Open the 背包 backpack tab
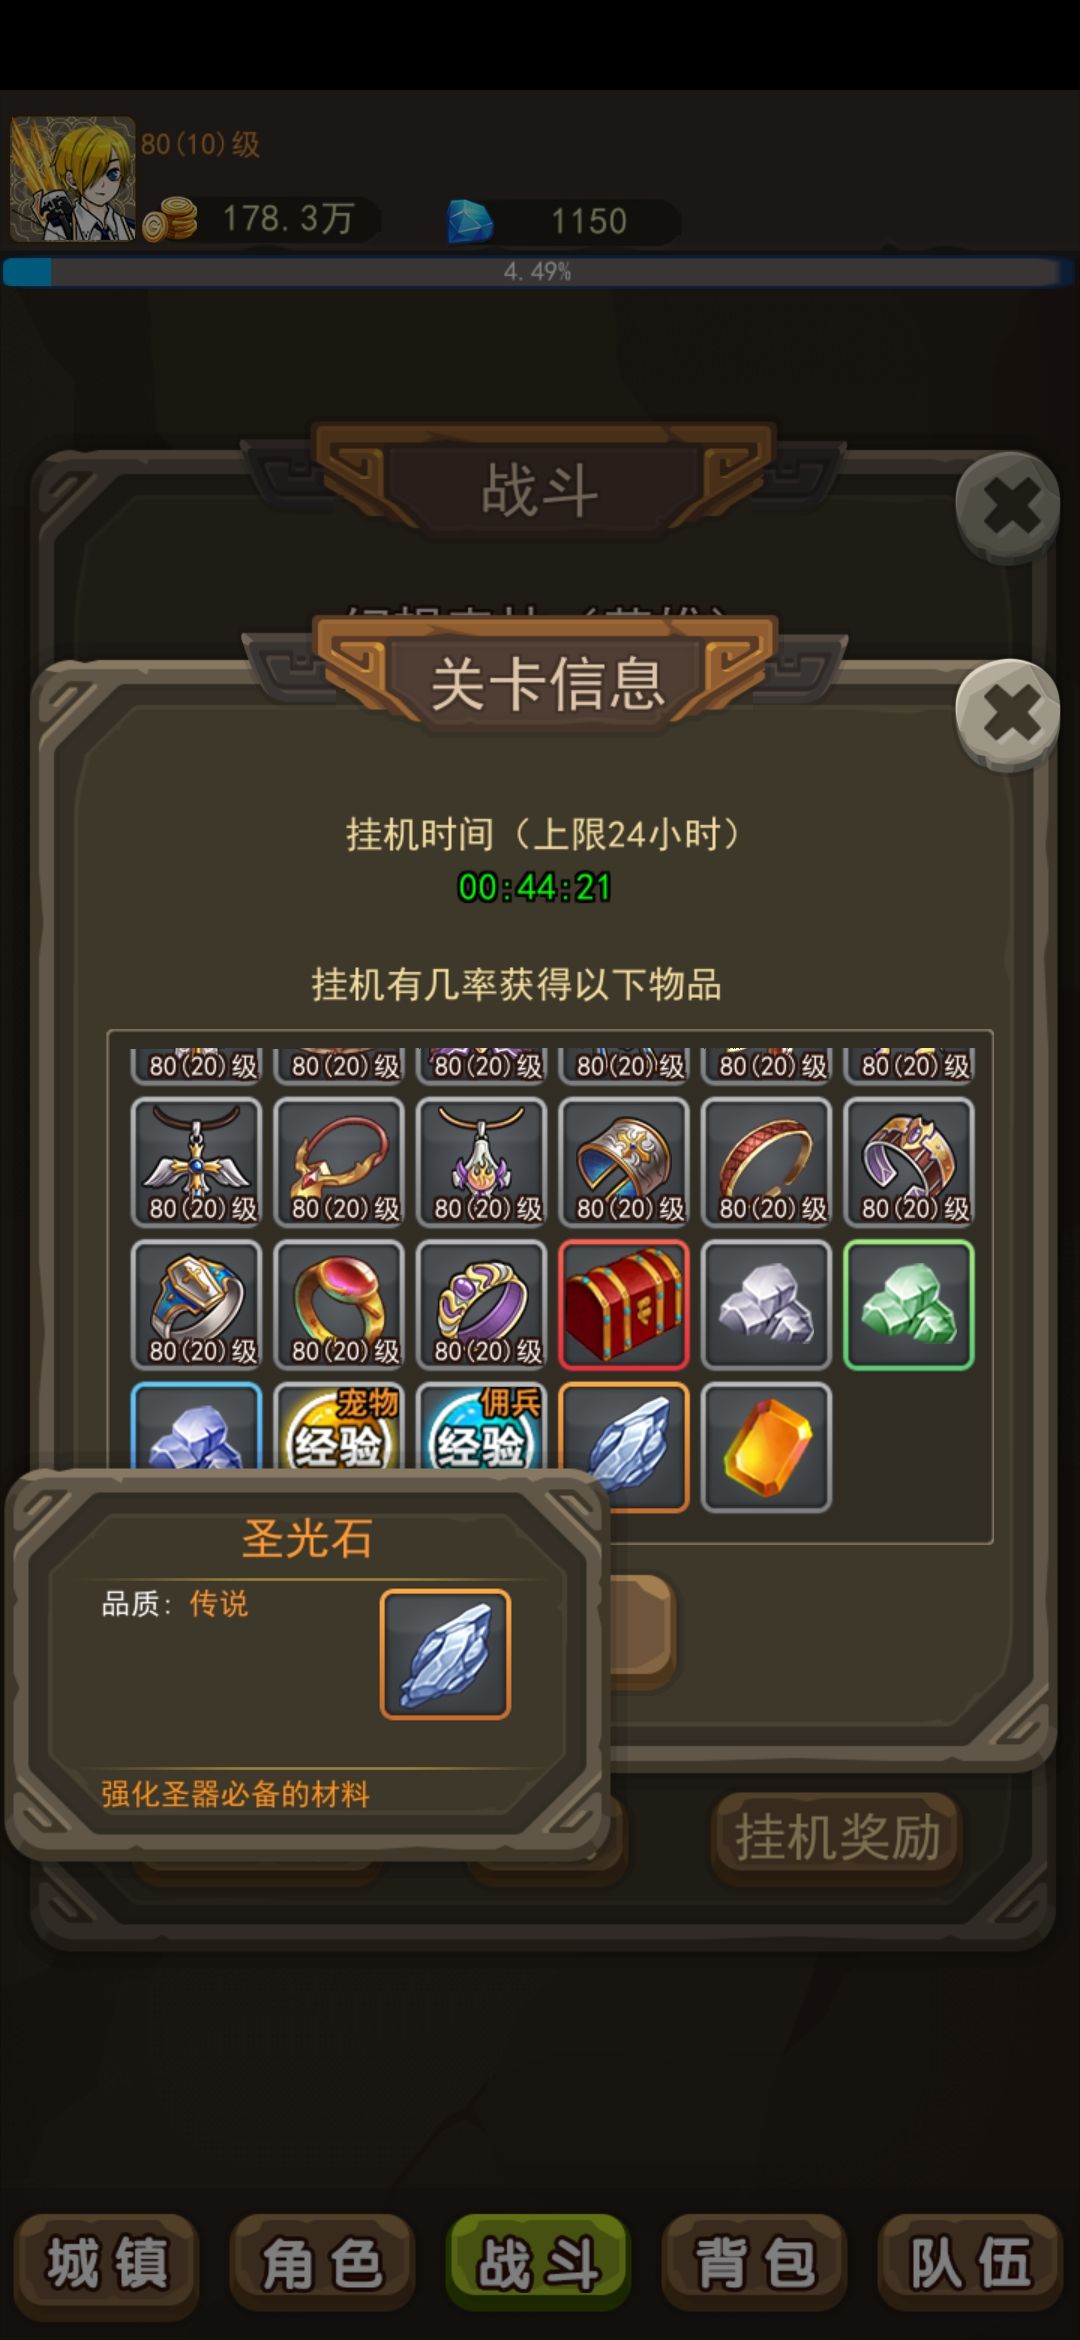The image size is (1080, 2340). click(x=755, y=2263)
